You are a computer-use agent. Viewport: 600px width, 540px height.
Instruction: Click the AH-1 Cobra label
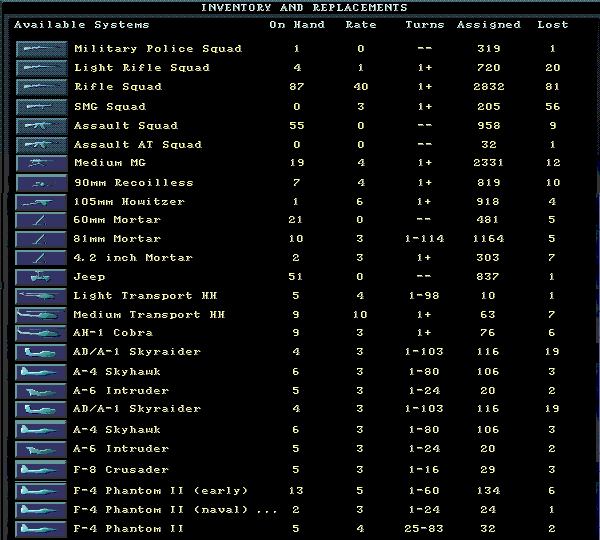pyautogui.click(x=113, y=333)
